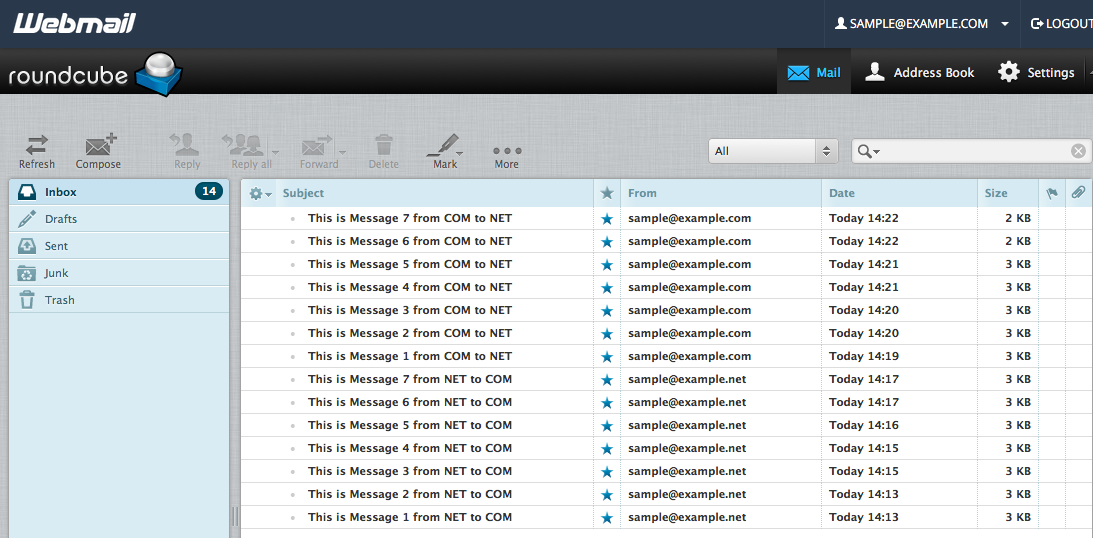Click the Forward toolbar icon

(318, 152)
